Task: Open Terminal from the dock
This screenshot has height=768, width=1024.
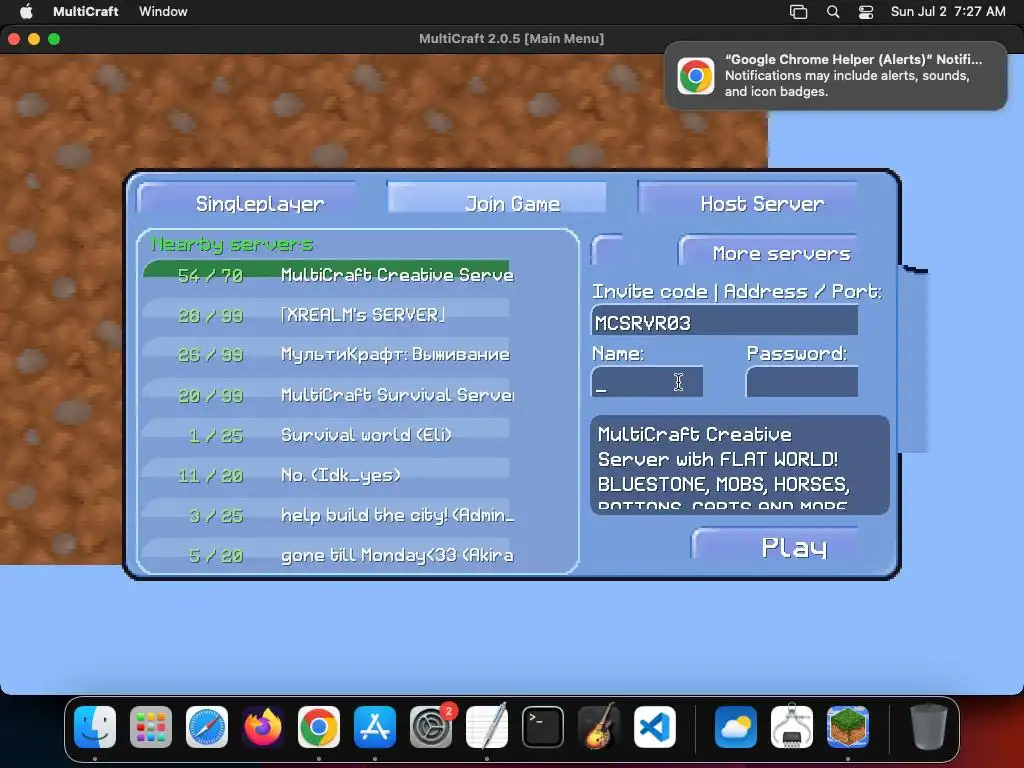Action: coord(543,727)
